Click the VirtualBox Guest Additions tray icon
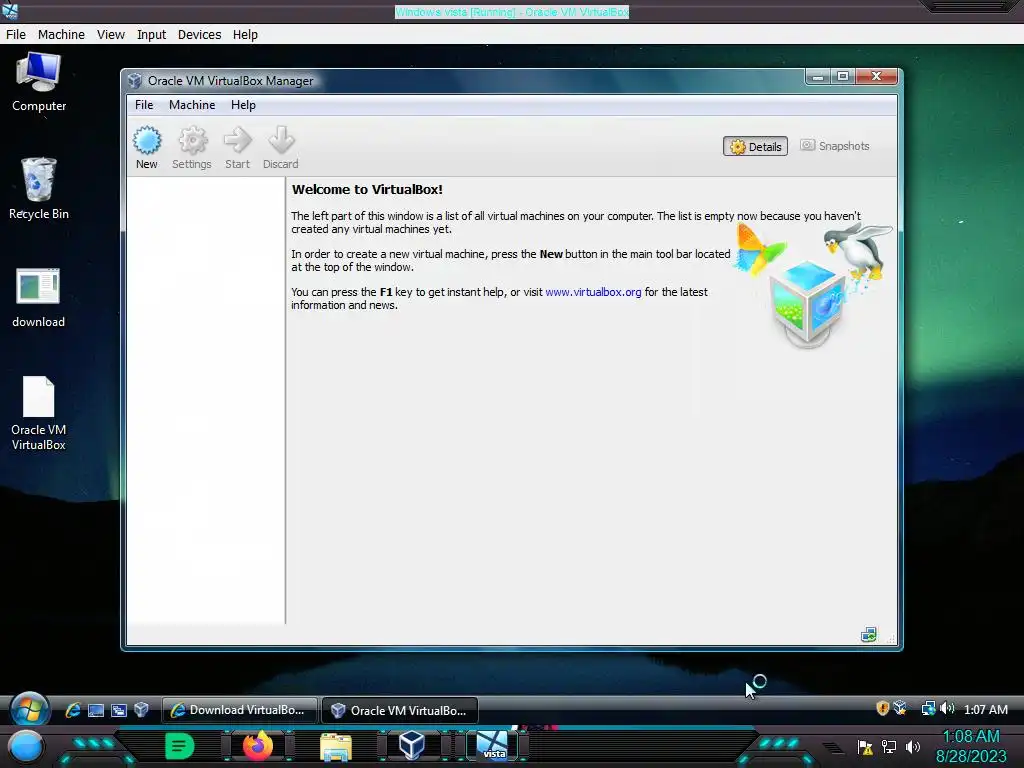The width and height of the screenshot is (1024, 768). pos(901,708)
